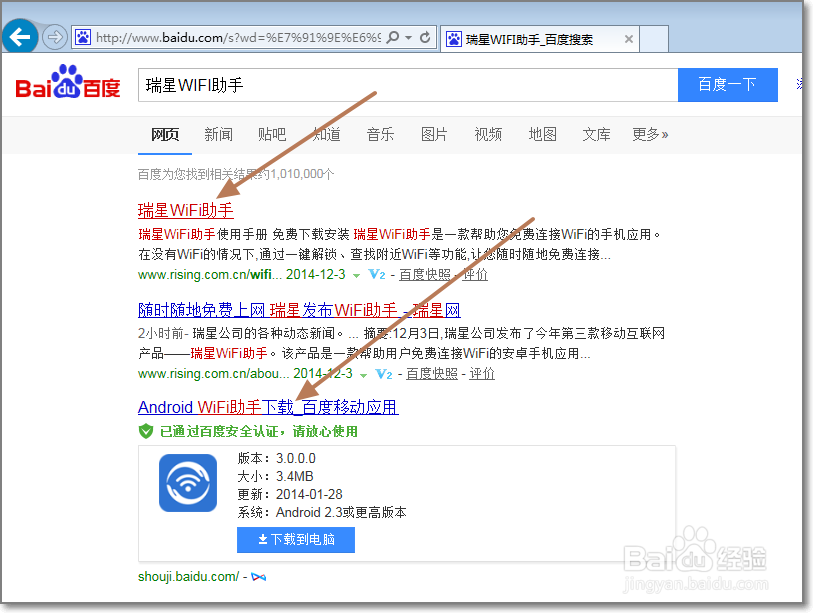Viewport: 813px width, 613px height.
Task: Click the Baidu paw favicon in address bar
Action: click(x=83, y=37)
